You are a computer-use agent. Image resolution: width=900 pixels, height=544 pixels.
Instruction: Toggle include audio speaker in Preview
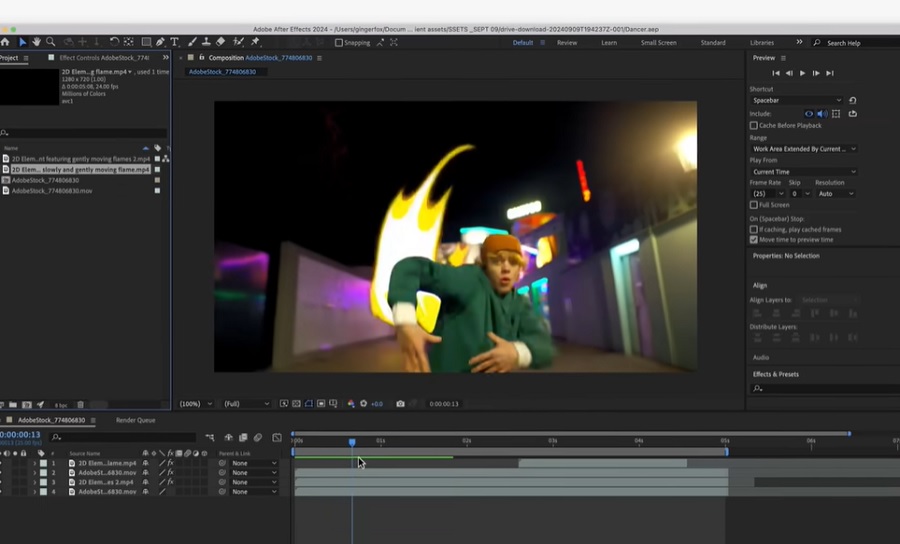[x=822, y=114]
